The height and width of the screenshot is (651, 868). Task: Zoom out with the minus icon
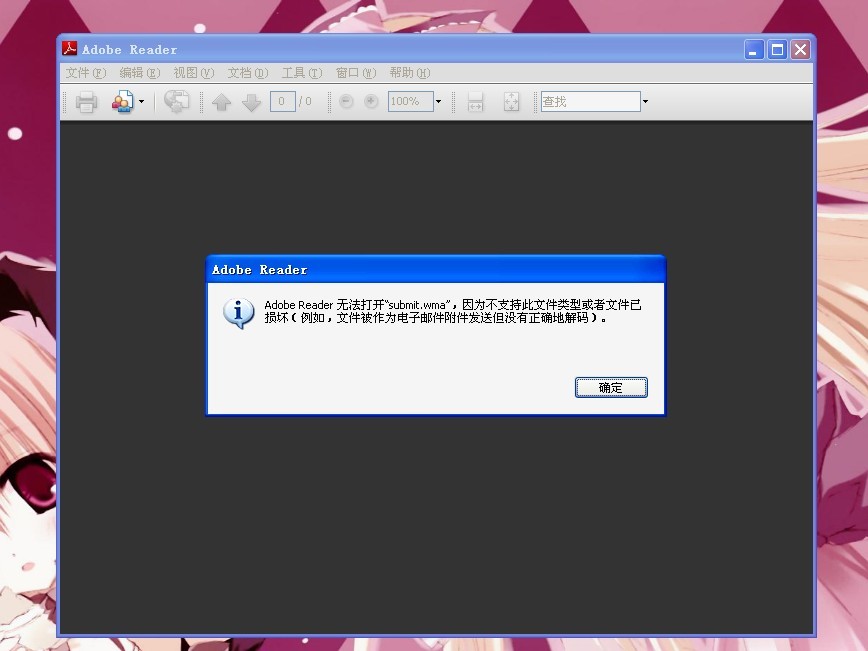pos(346,101)
